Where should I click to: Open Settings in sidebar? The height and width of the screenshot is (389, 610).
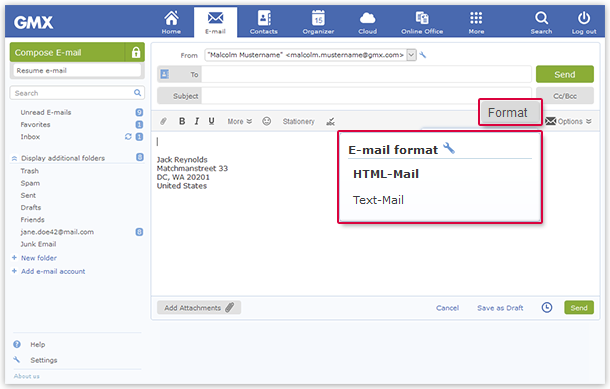coord(44,360)
